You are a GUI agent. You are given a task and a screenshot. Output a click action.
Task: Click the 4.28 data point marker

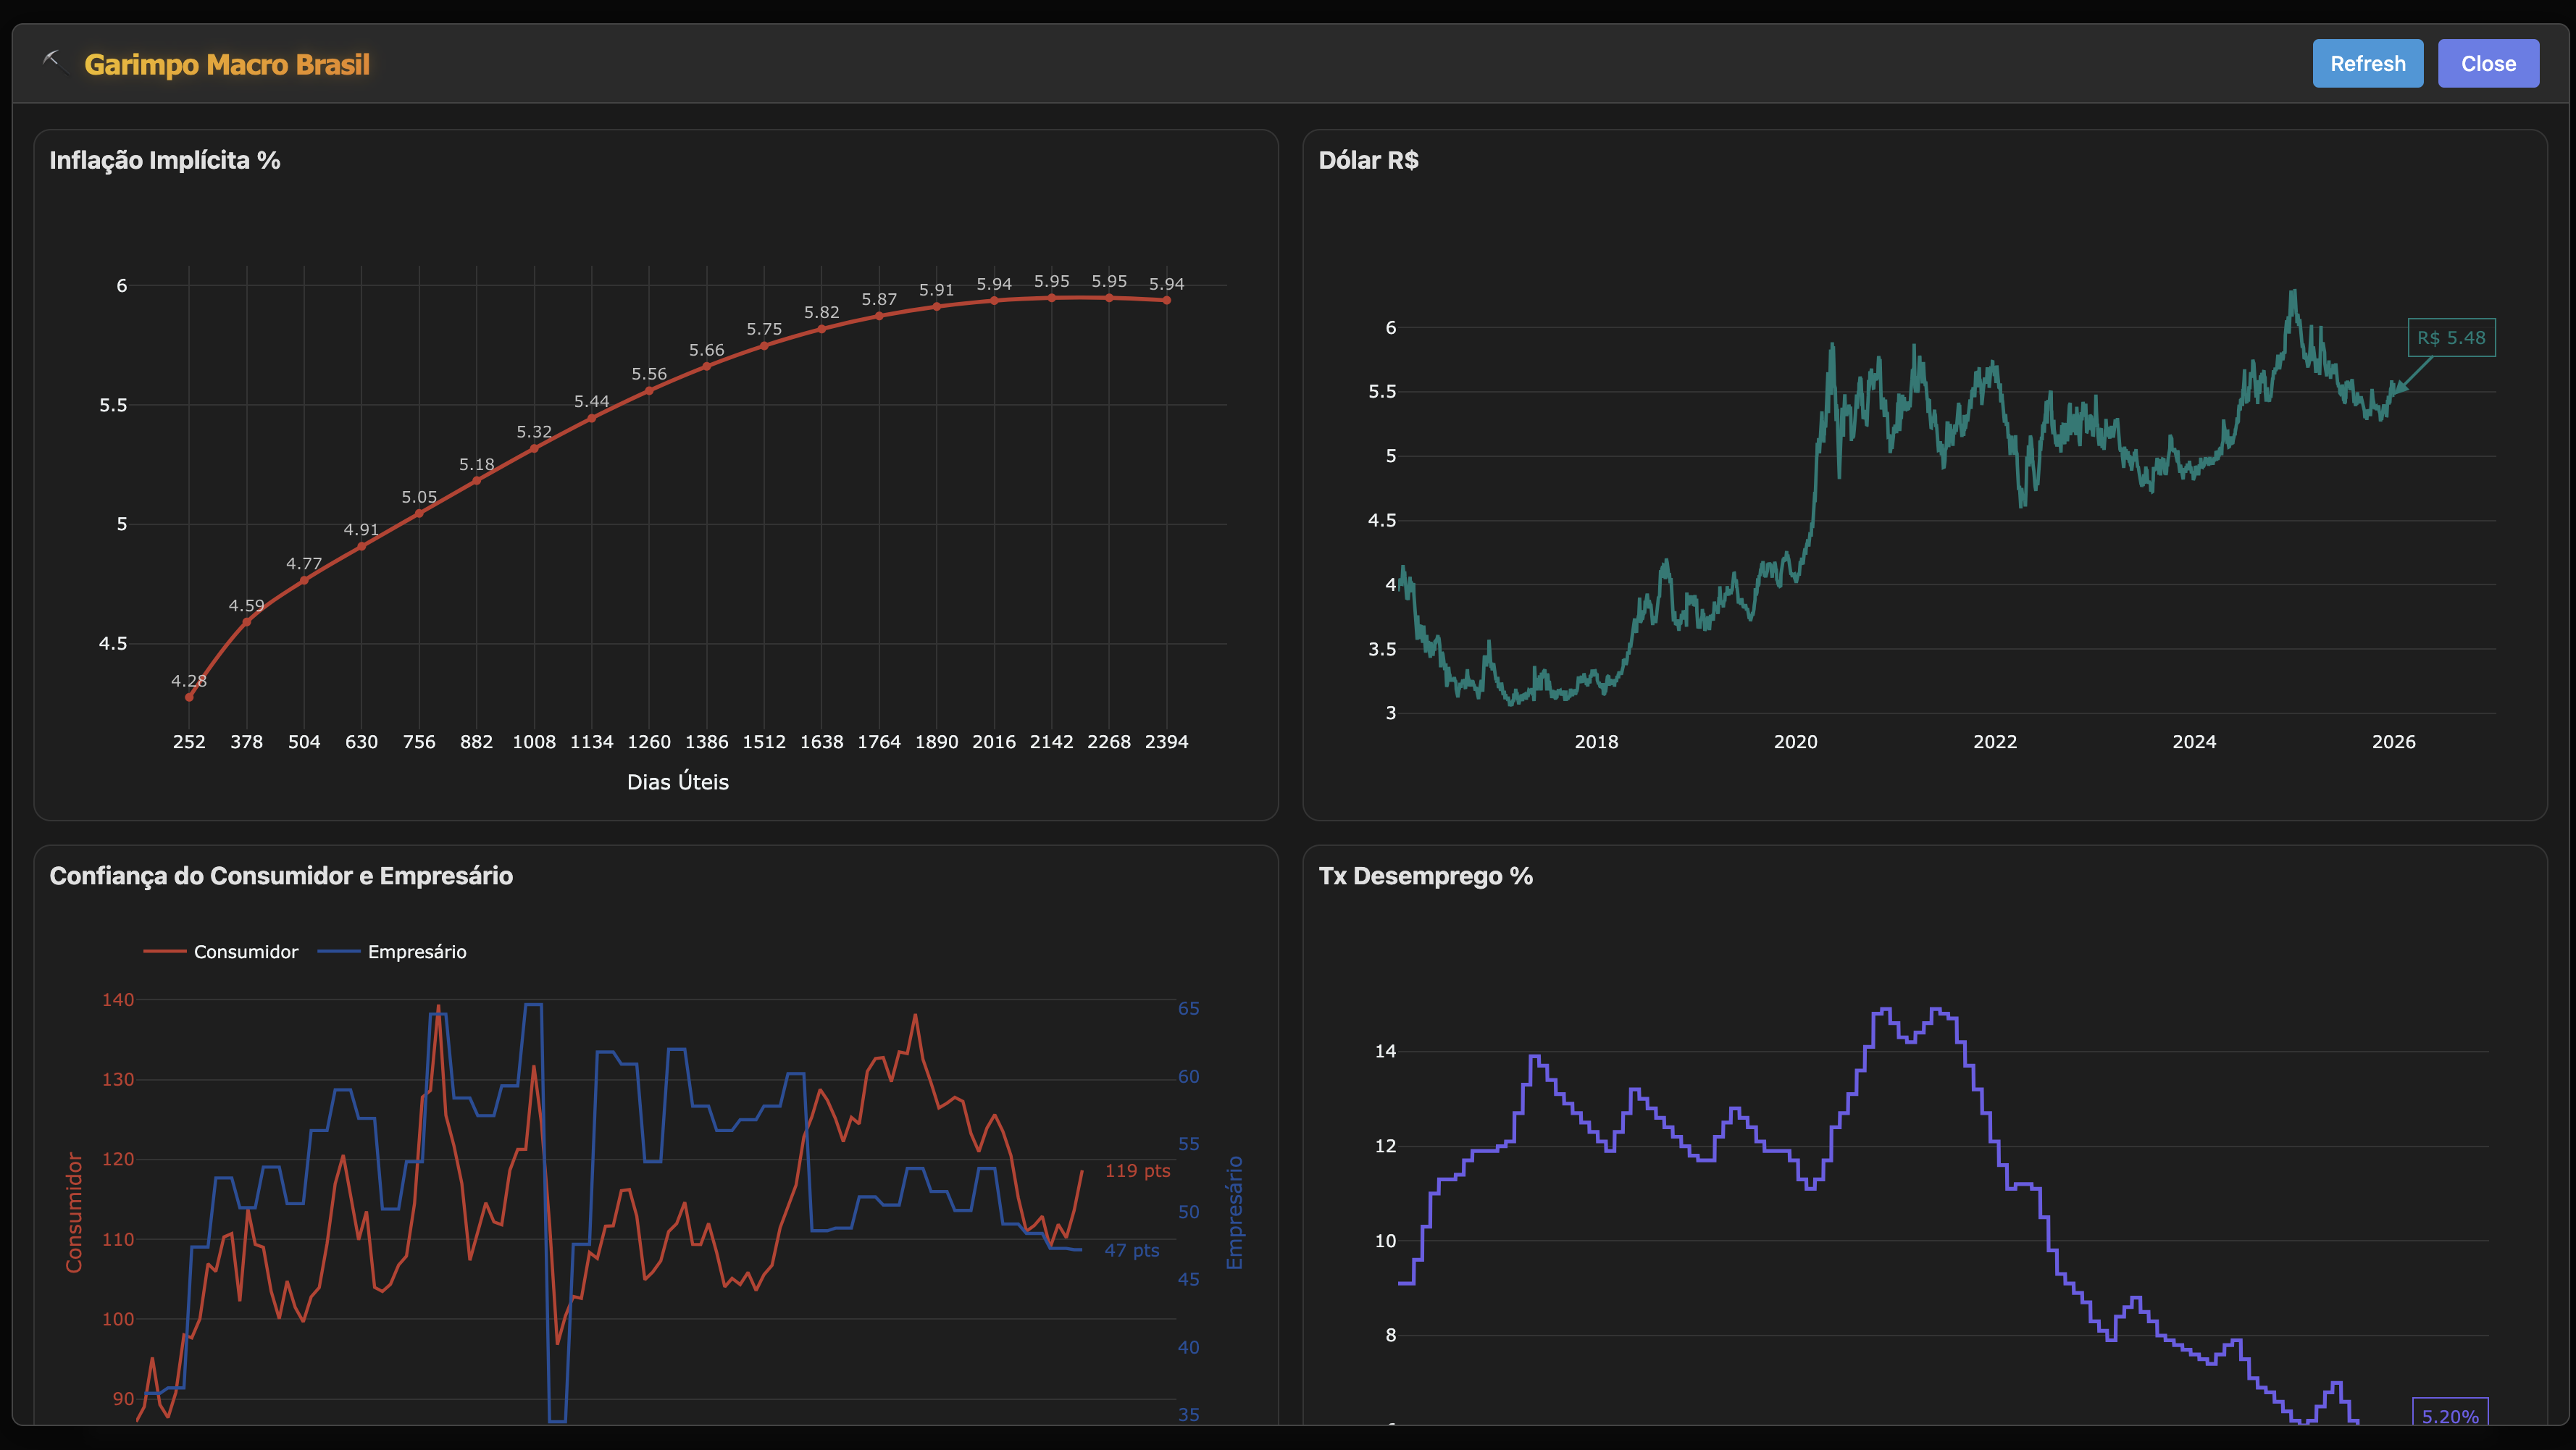pyautogui.click(x=189, y=697)
